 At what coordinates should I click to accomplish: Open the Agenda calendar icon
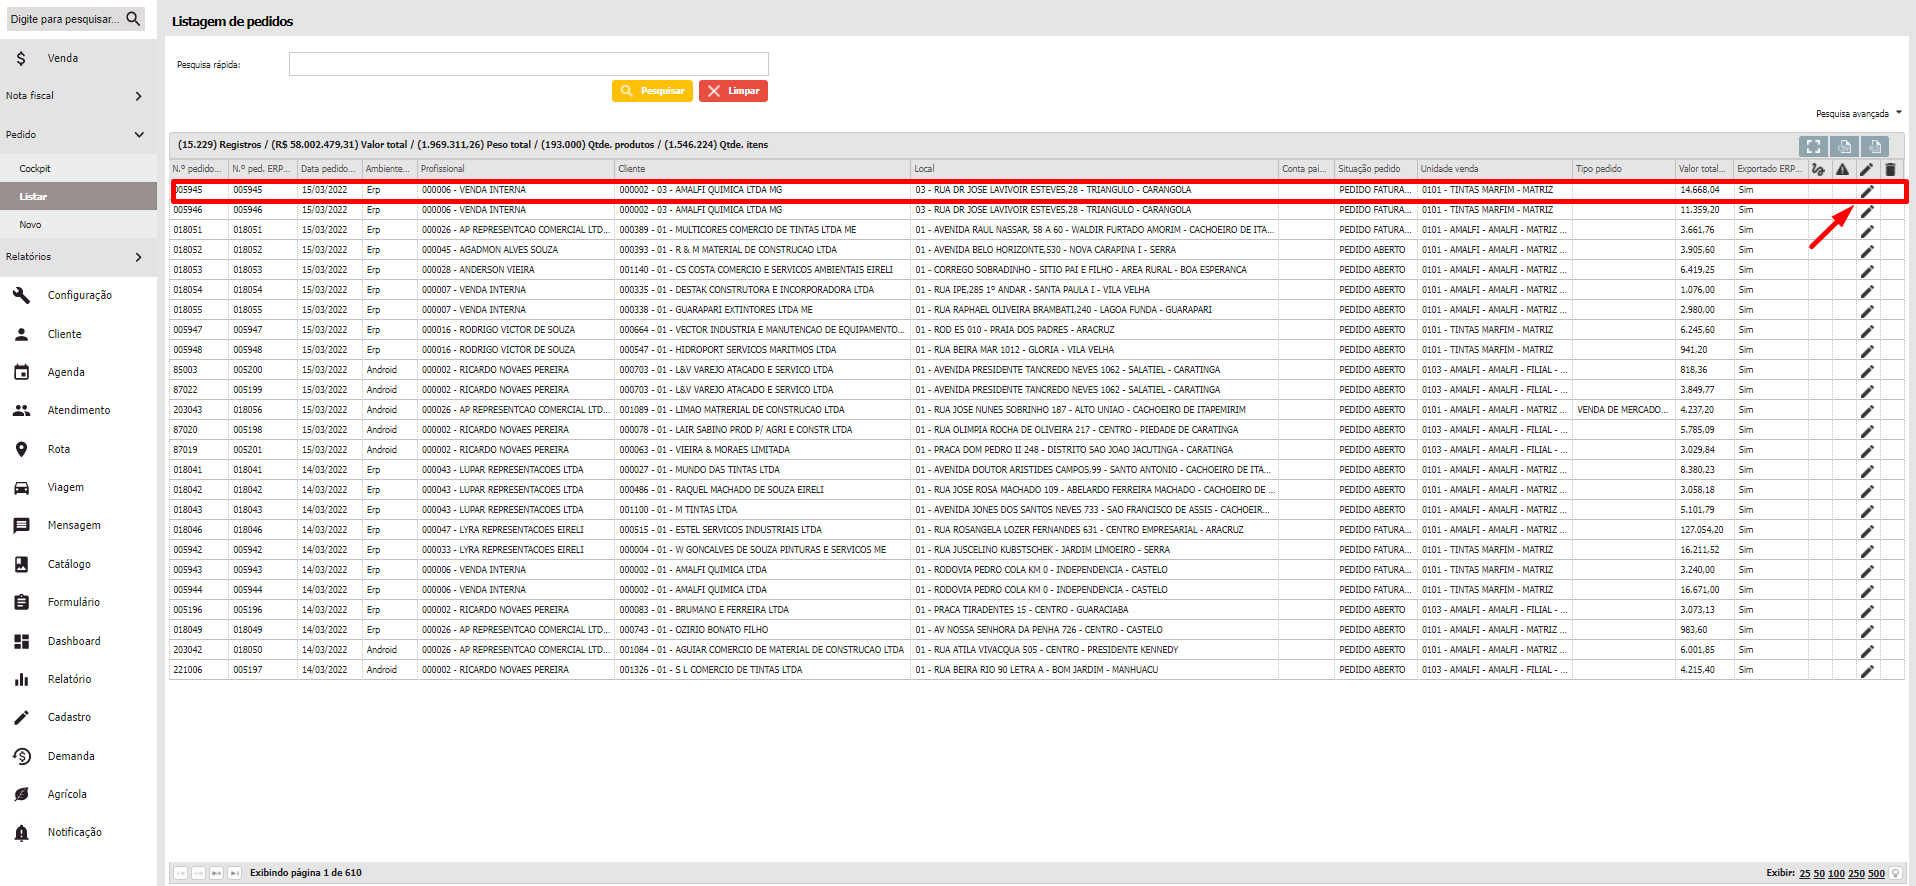21,372
